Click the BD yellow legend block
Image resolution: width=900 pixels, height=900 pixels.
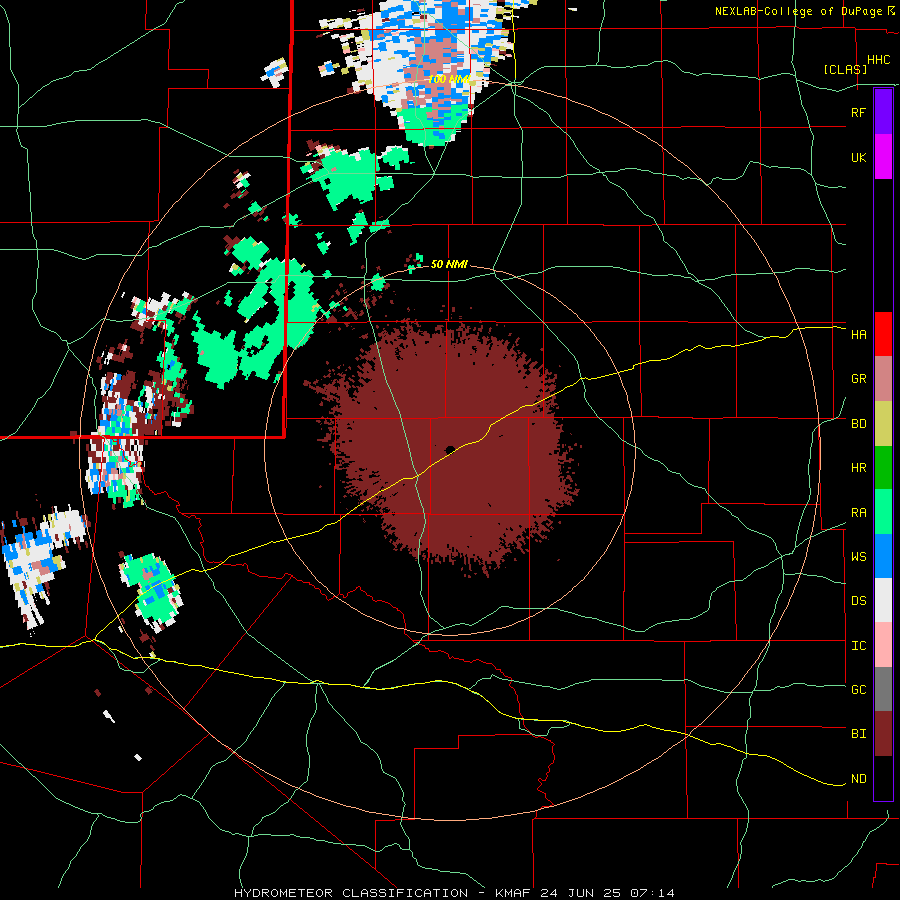[883, 424]
